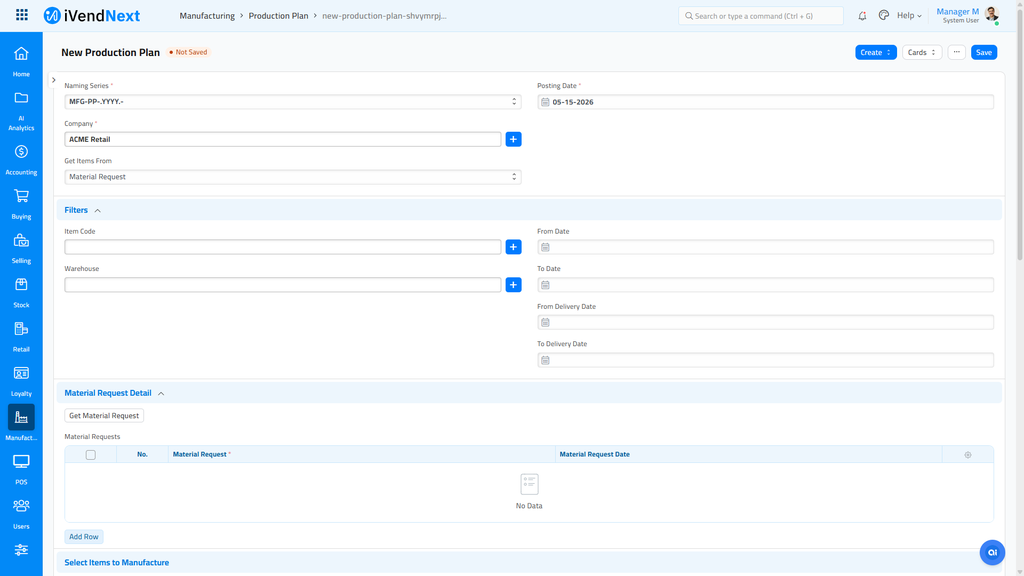This screenshot has width=1024, height=576.
Task: Expand the form sidebar arrow
Action: pyautogui.click(x=54, y=80)
